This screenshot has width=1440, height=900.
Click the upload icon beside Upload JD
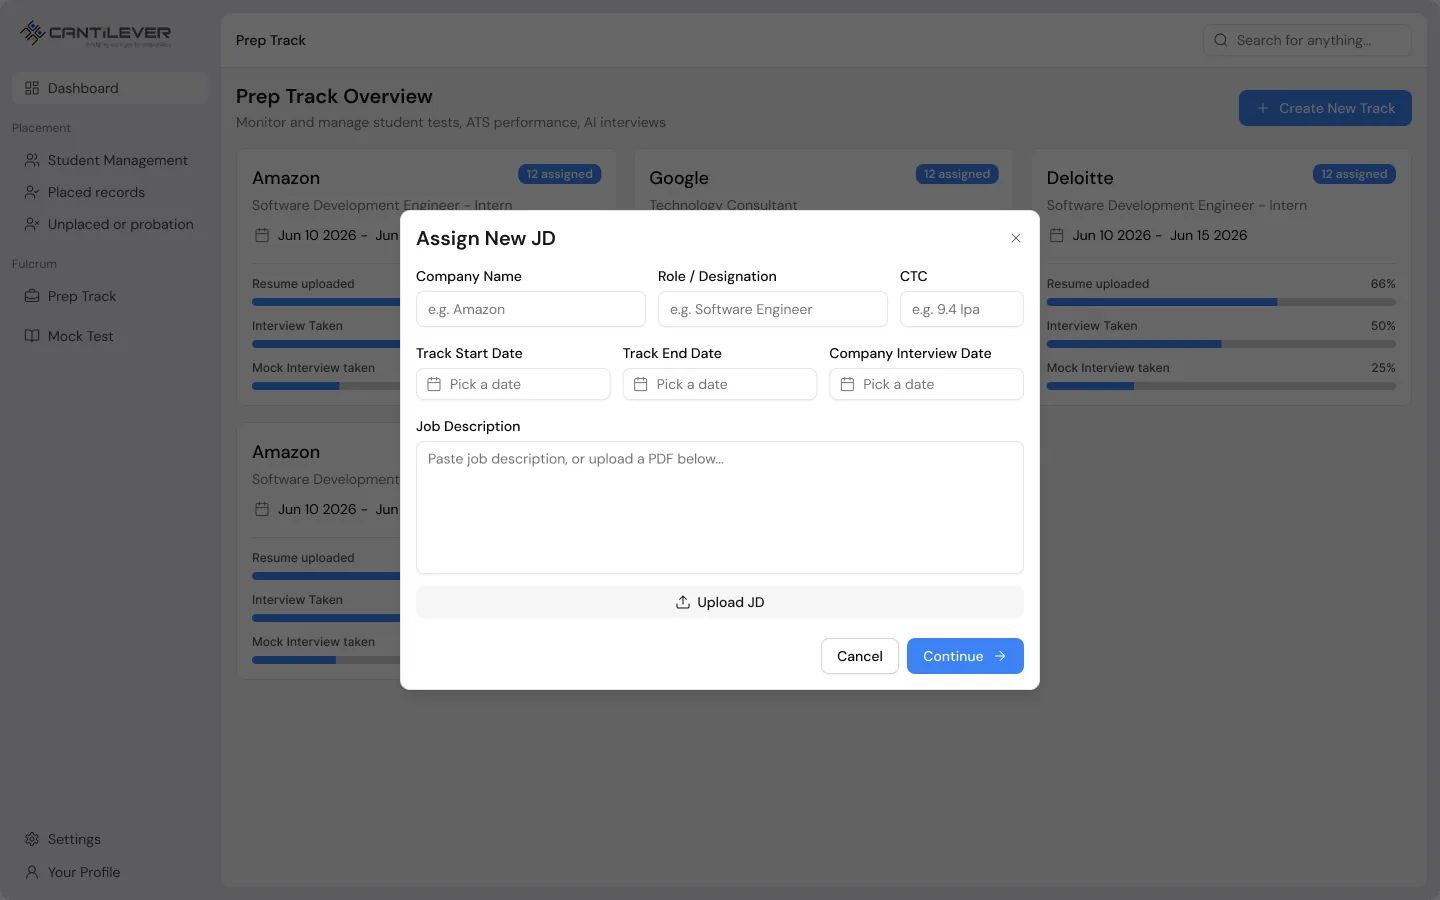(x=683, y=602)
